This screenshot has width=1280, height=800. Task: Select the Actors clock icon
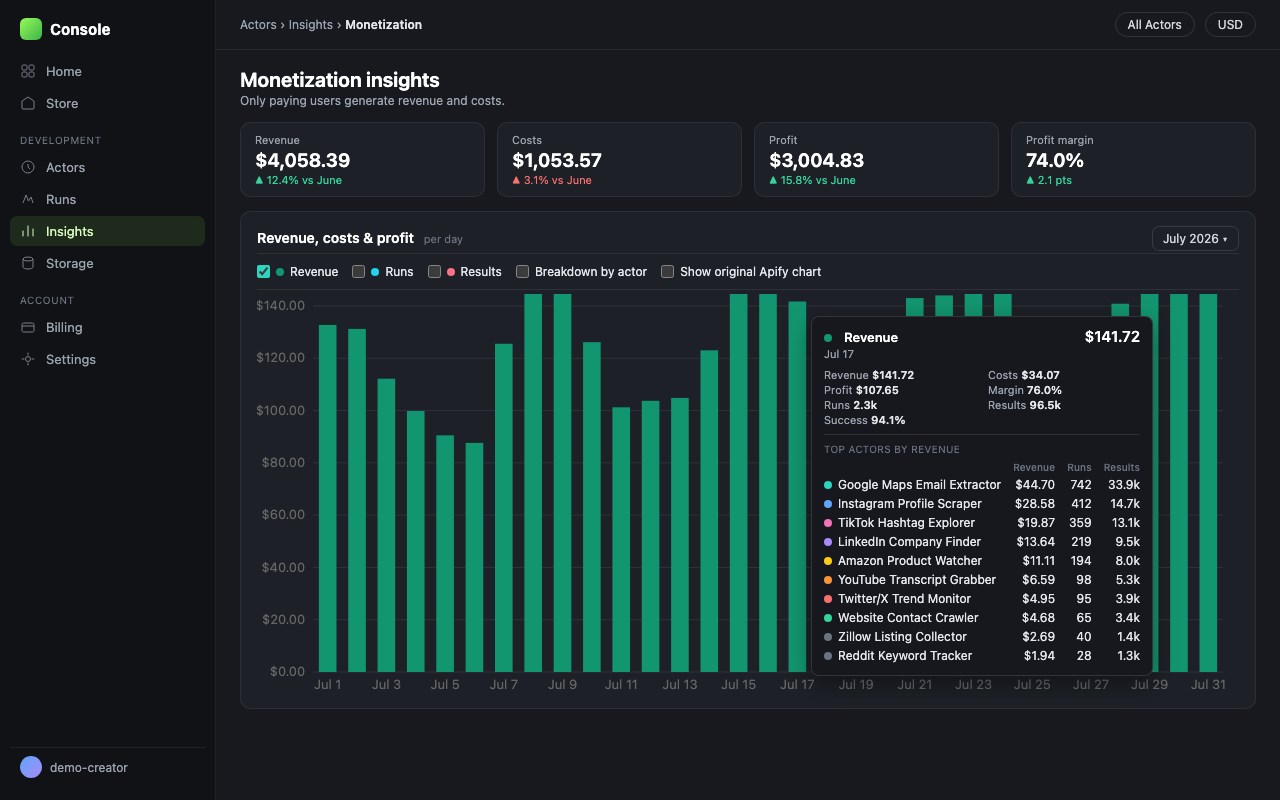click(28, 167)
